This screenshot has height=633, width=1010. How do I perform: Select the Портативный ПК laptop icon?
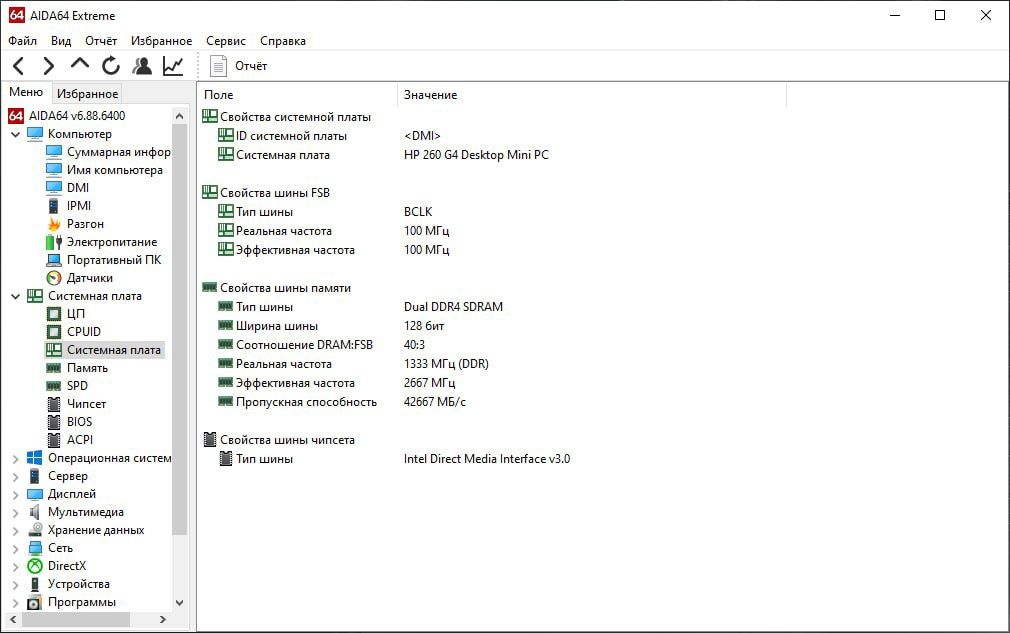[x=54, y=260]
